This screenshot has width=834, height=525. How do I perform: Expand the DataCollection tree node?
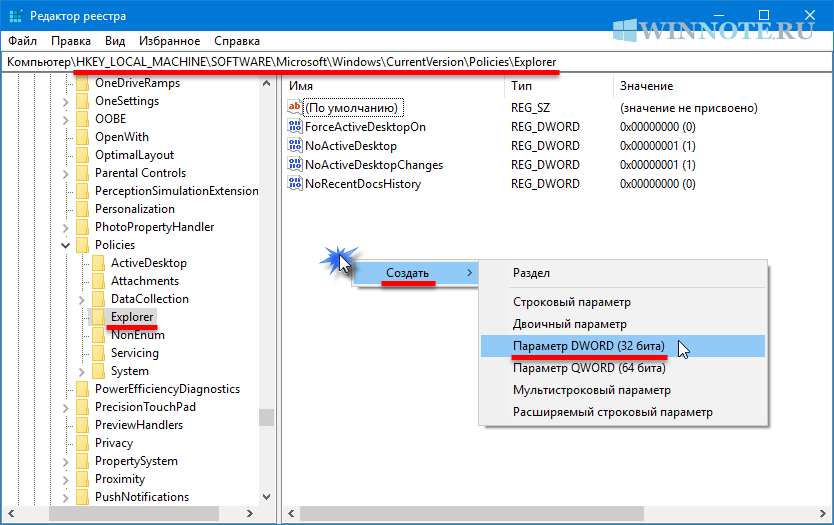(x=81, y=300)
